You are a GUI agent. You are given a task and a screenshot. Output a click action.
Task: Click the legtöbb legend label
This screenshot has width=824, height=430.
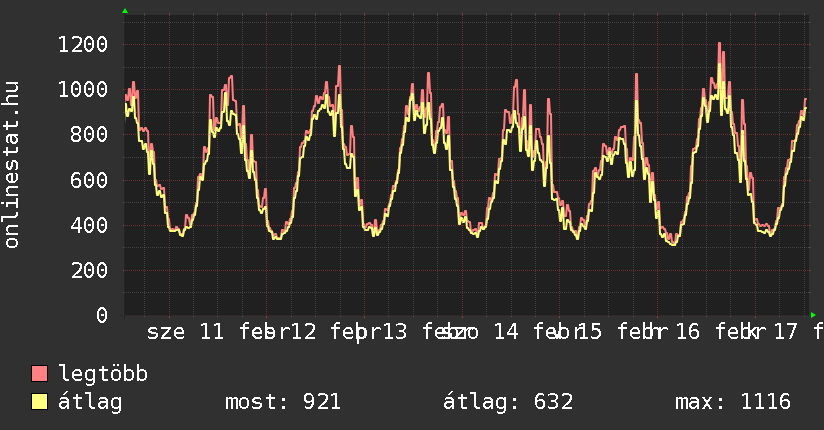(104, 374)
